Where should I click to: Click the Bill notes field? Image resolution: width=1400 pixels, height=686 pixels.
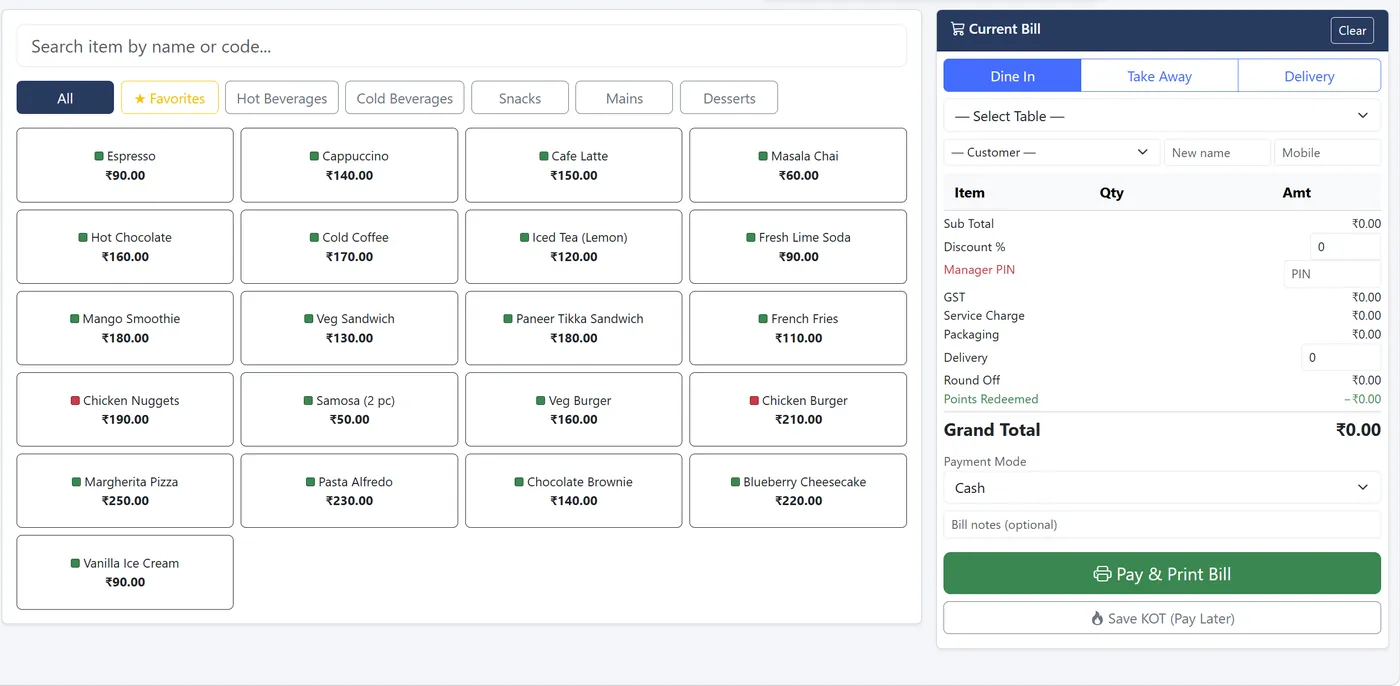pos(1162,525)
